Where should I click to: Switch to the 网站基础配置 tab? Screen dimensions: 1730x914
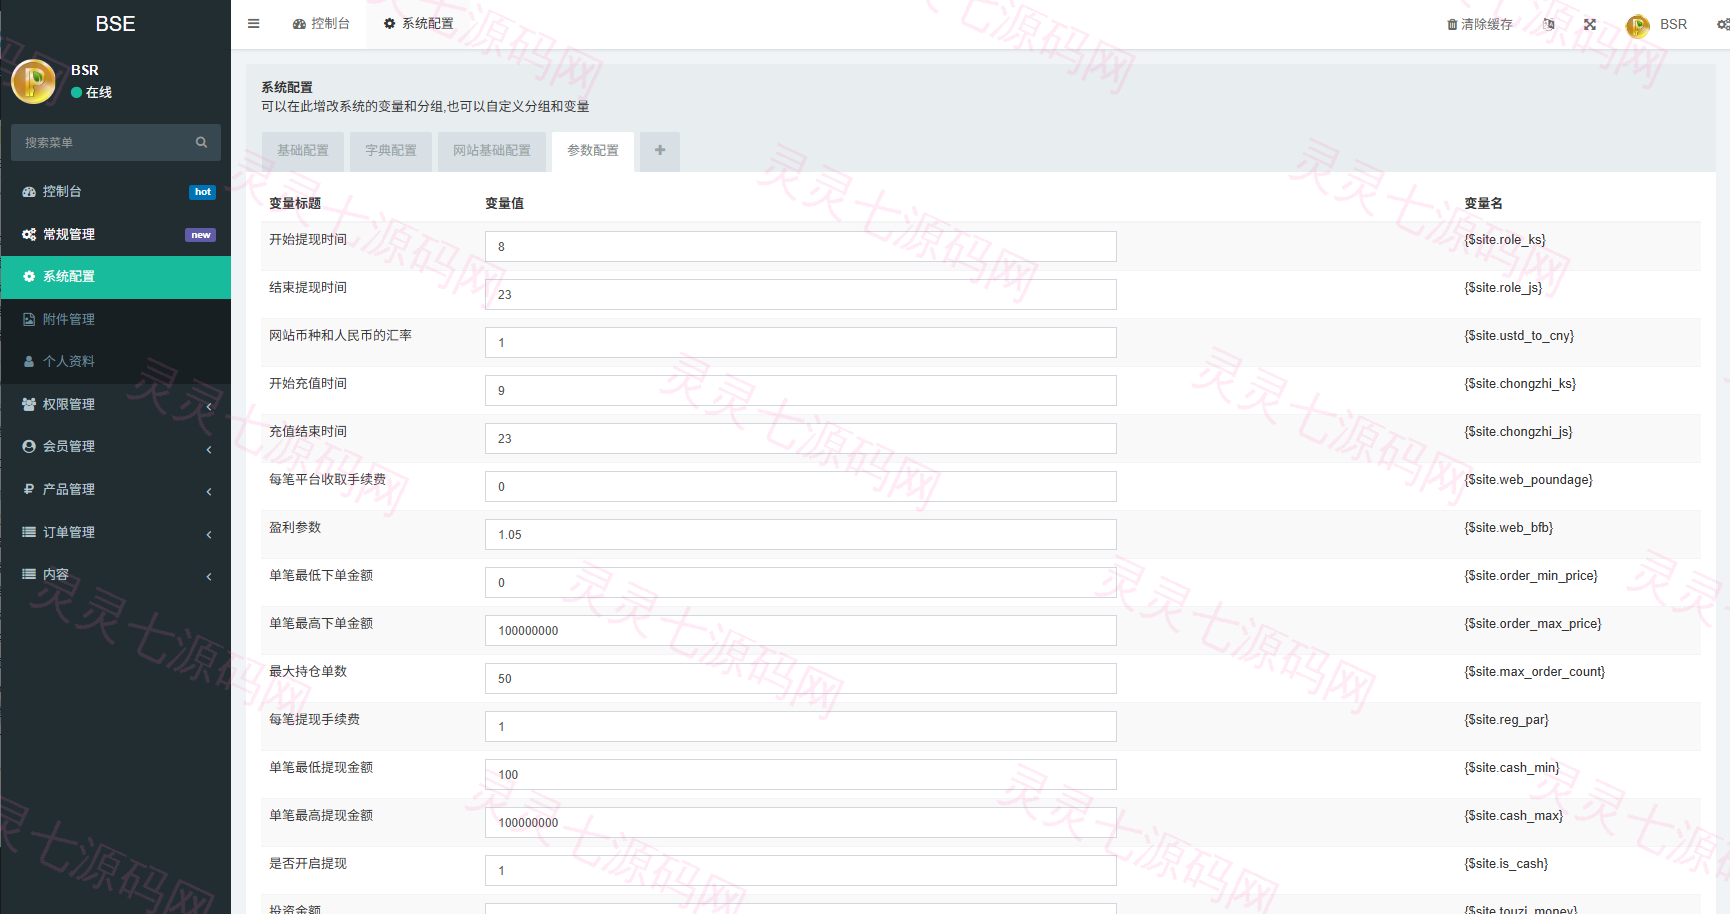492,151
